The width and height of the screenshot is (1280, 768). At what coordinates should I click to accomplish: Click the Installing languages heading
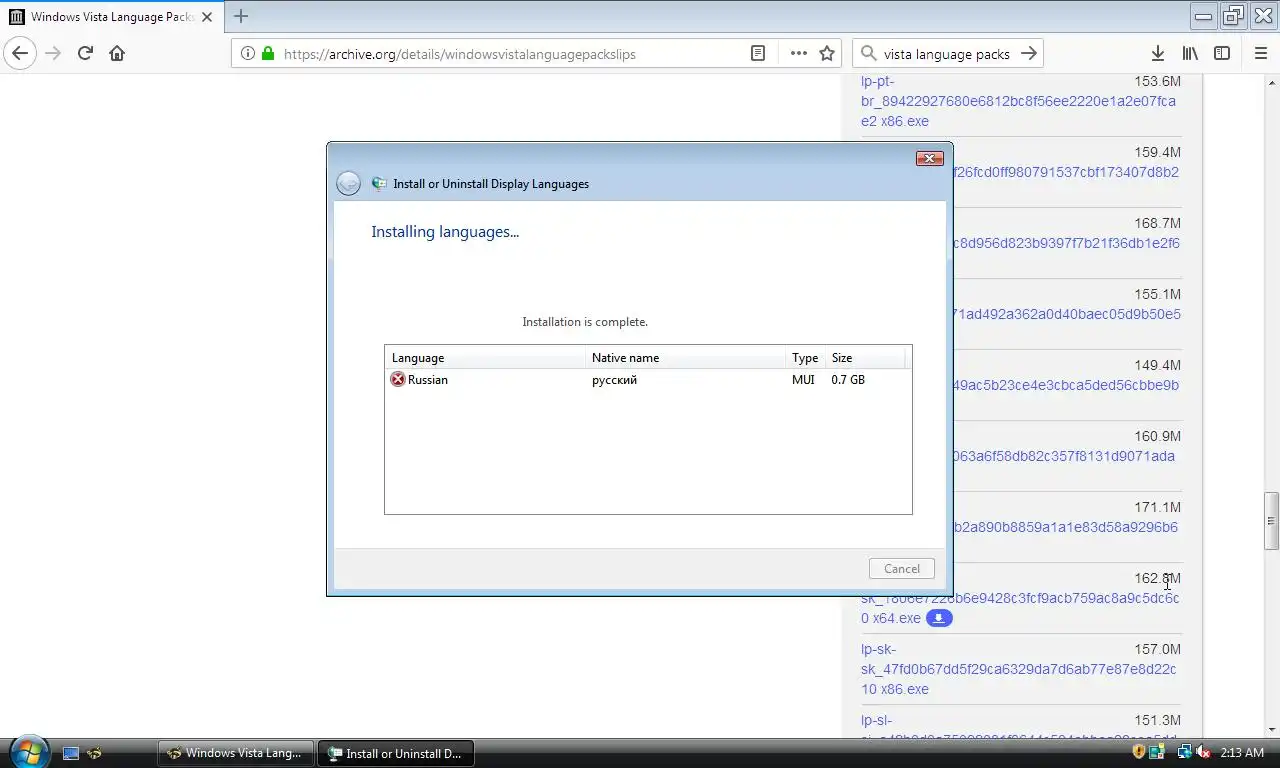point(445,231)
